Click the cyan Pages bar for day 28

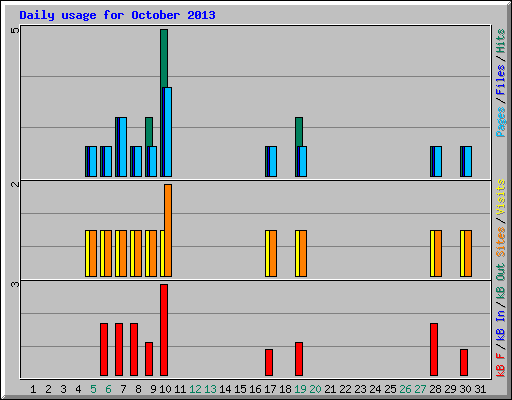click(438, 161)
